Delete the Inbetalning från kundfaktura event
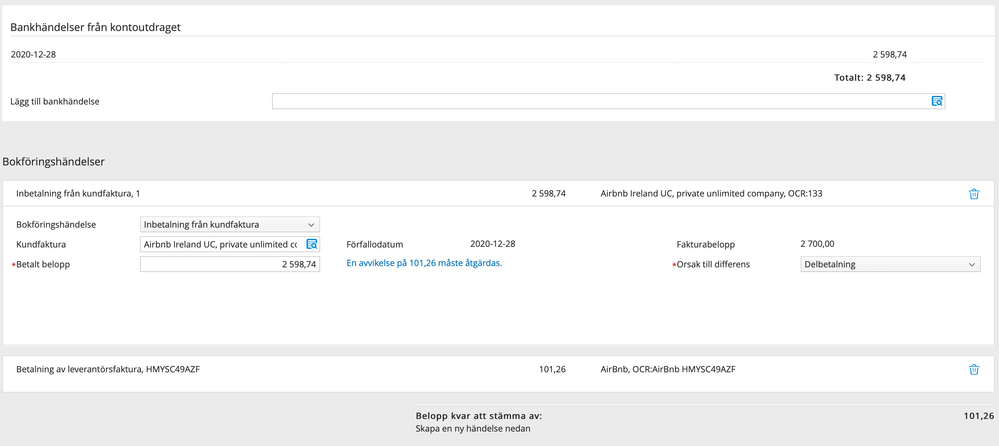999x446 pixels. point(974,194)
